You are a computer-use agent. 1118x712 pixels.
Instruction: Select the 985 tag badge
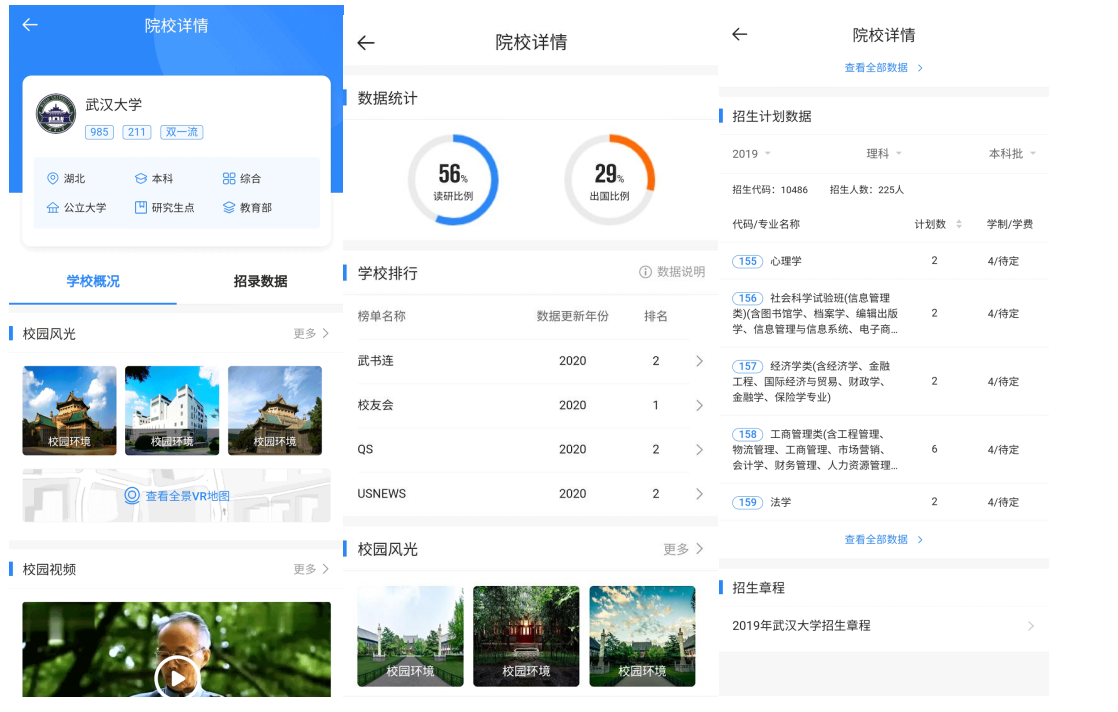99,132
